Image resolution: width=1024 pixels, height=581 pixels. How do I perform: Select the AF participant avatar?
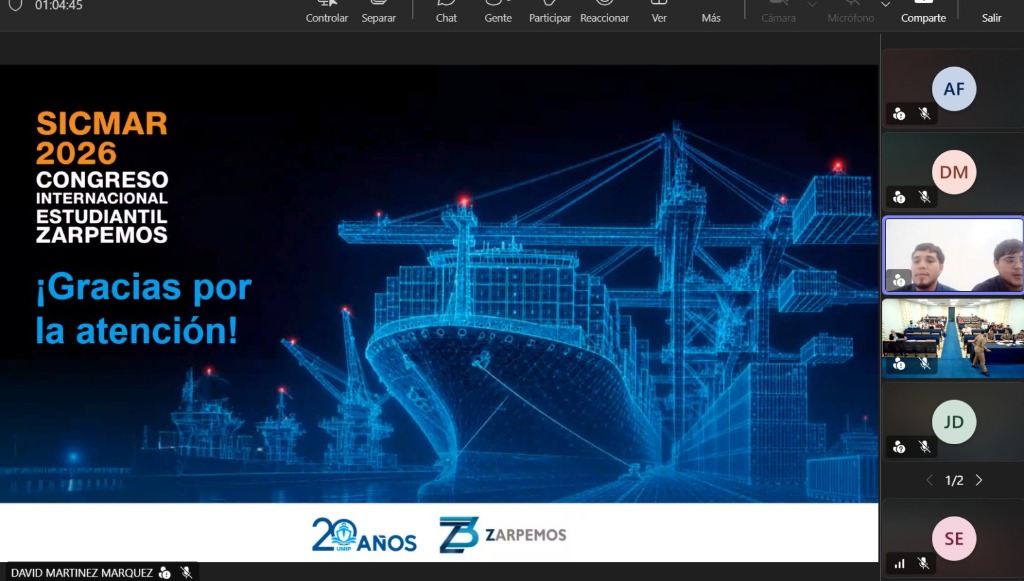954,89
